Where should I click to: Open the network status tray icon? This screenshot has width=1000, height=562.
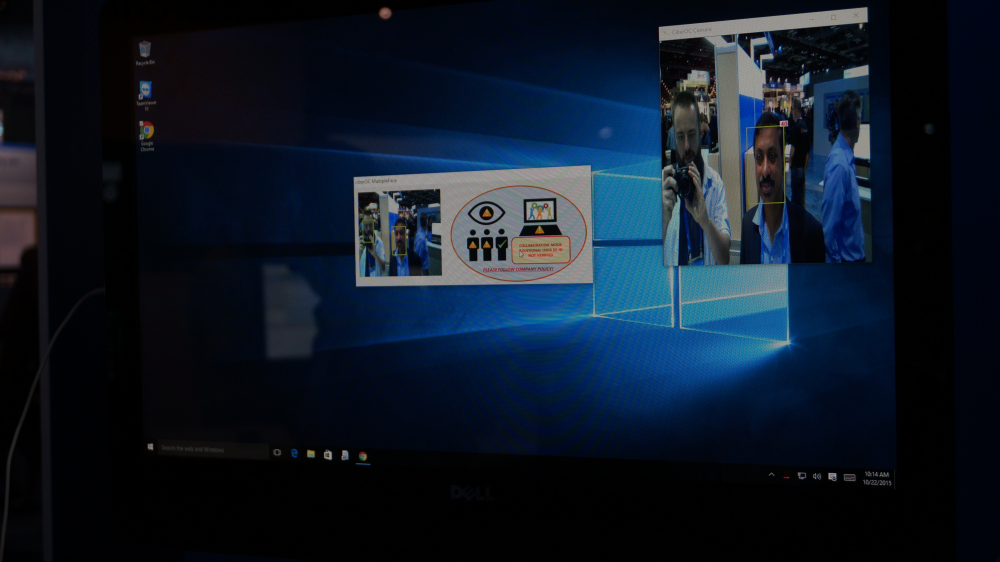click(x=802, y=476)
